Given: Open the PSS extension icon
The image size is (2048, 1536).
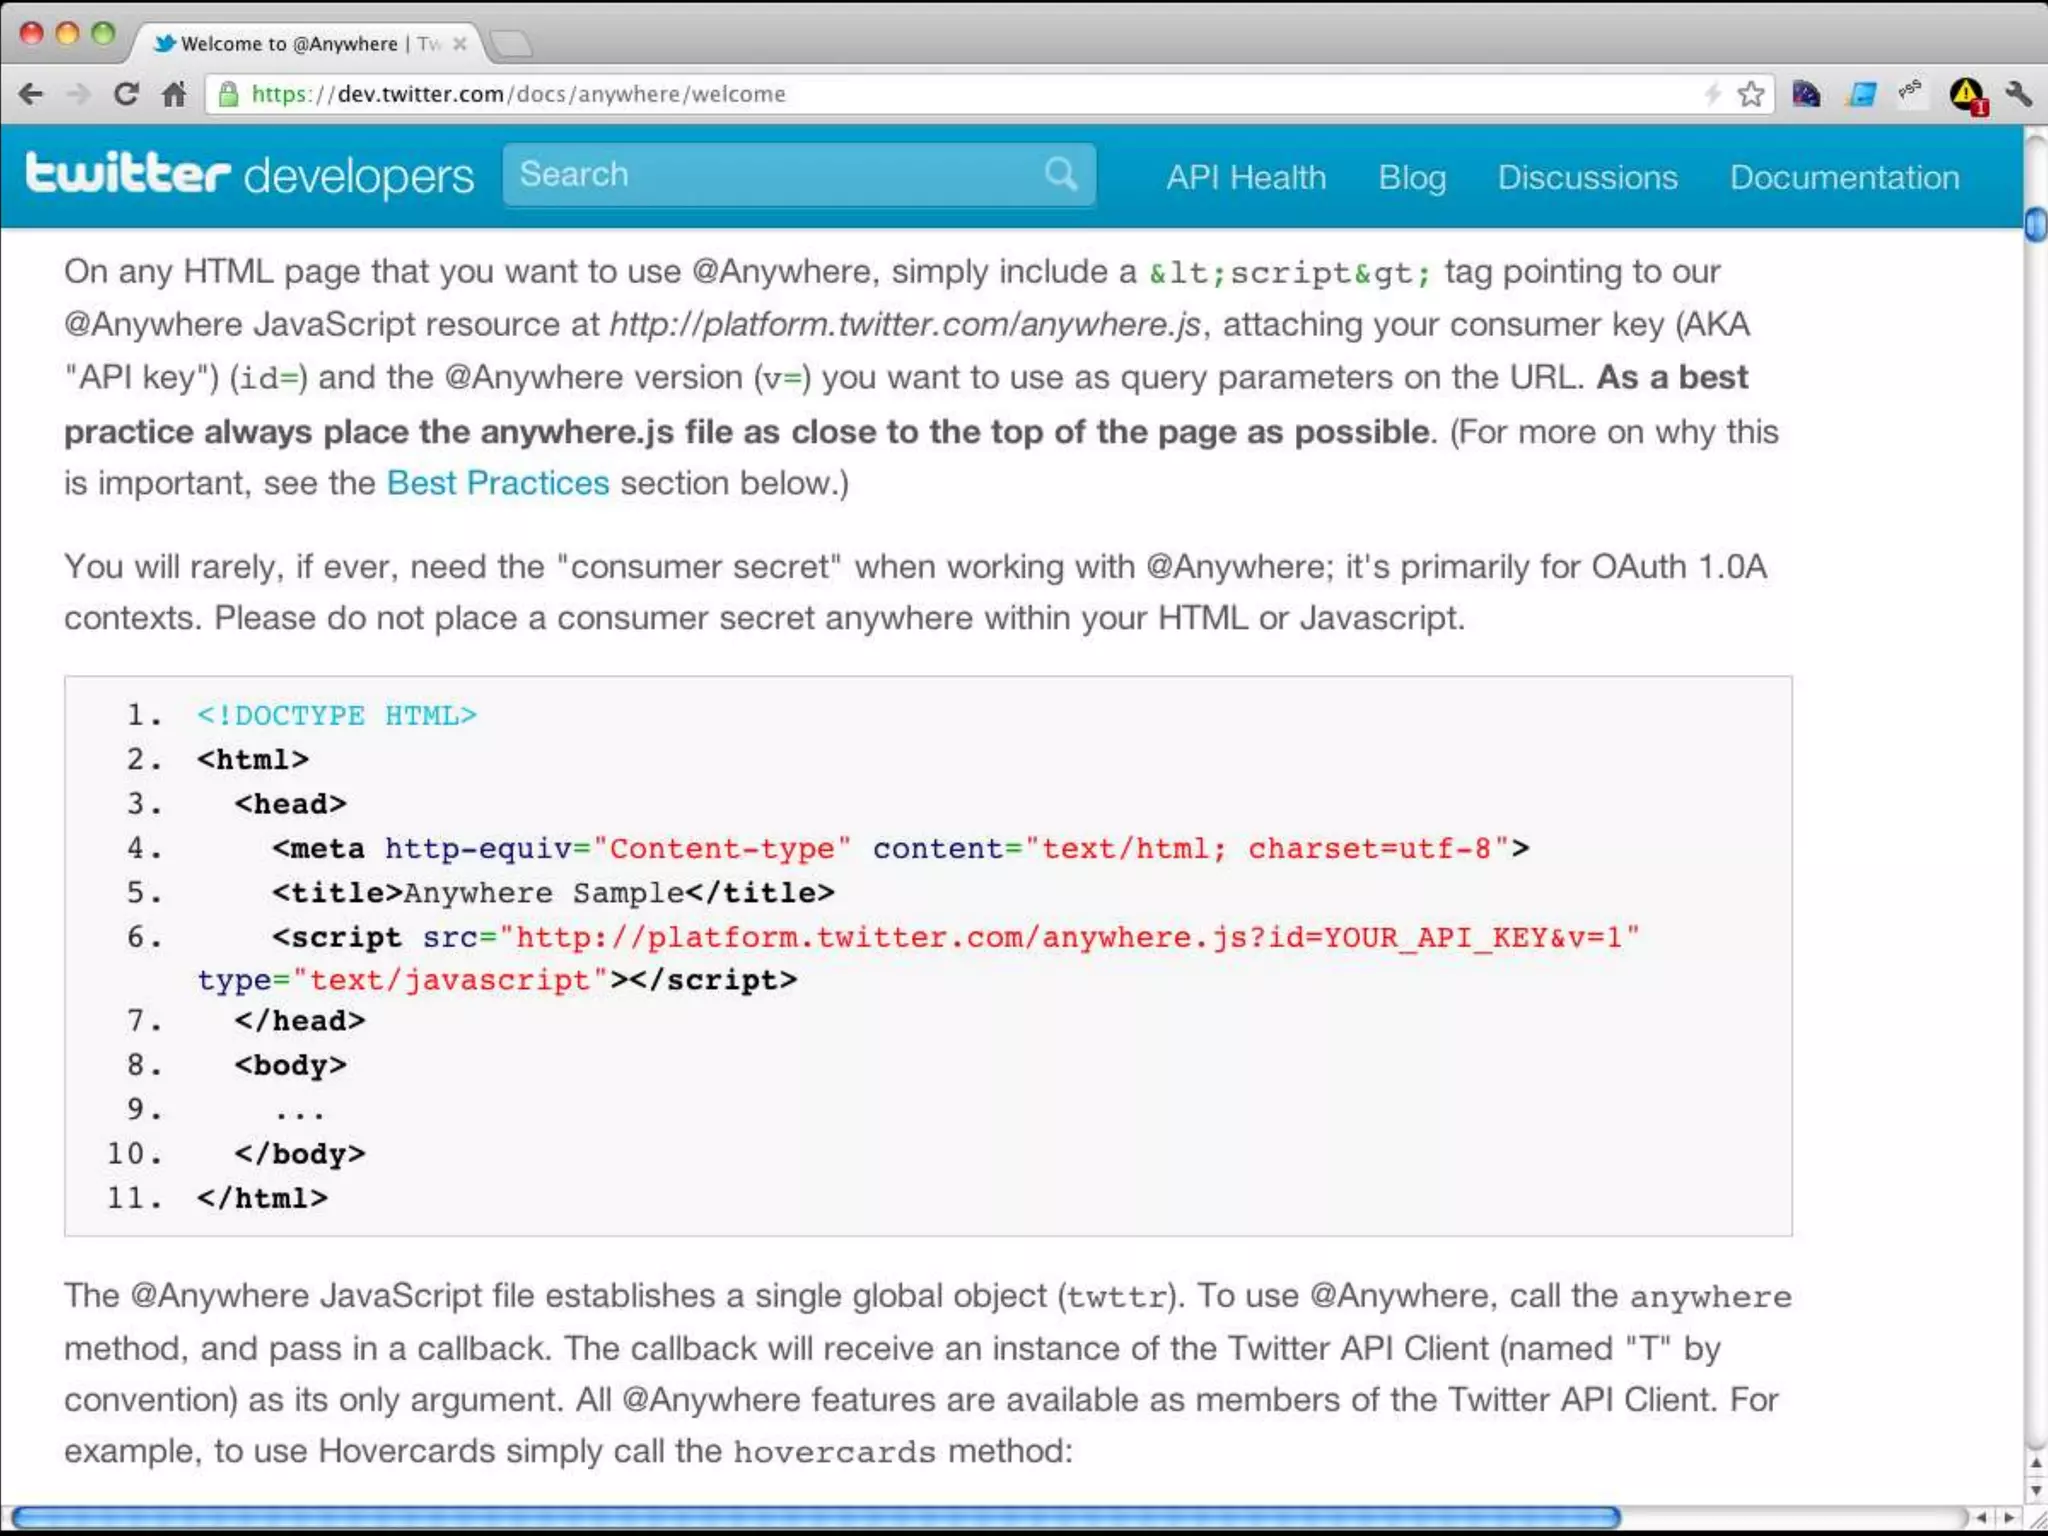Looking at the screenshot, I should [x=1911, y=92].
